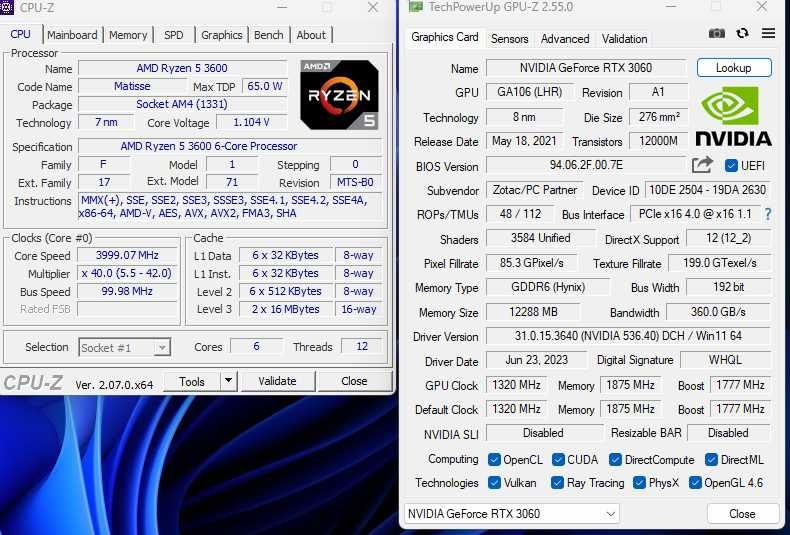Click the Validate button in CPU-Z
790x535 pixels.
click(277, 381)
